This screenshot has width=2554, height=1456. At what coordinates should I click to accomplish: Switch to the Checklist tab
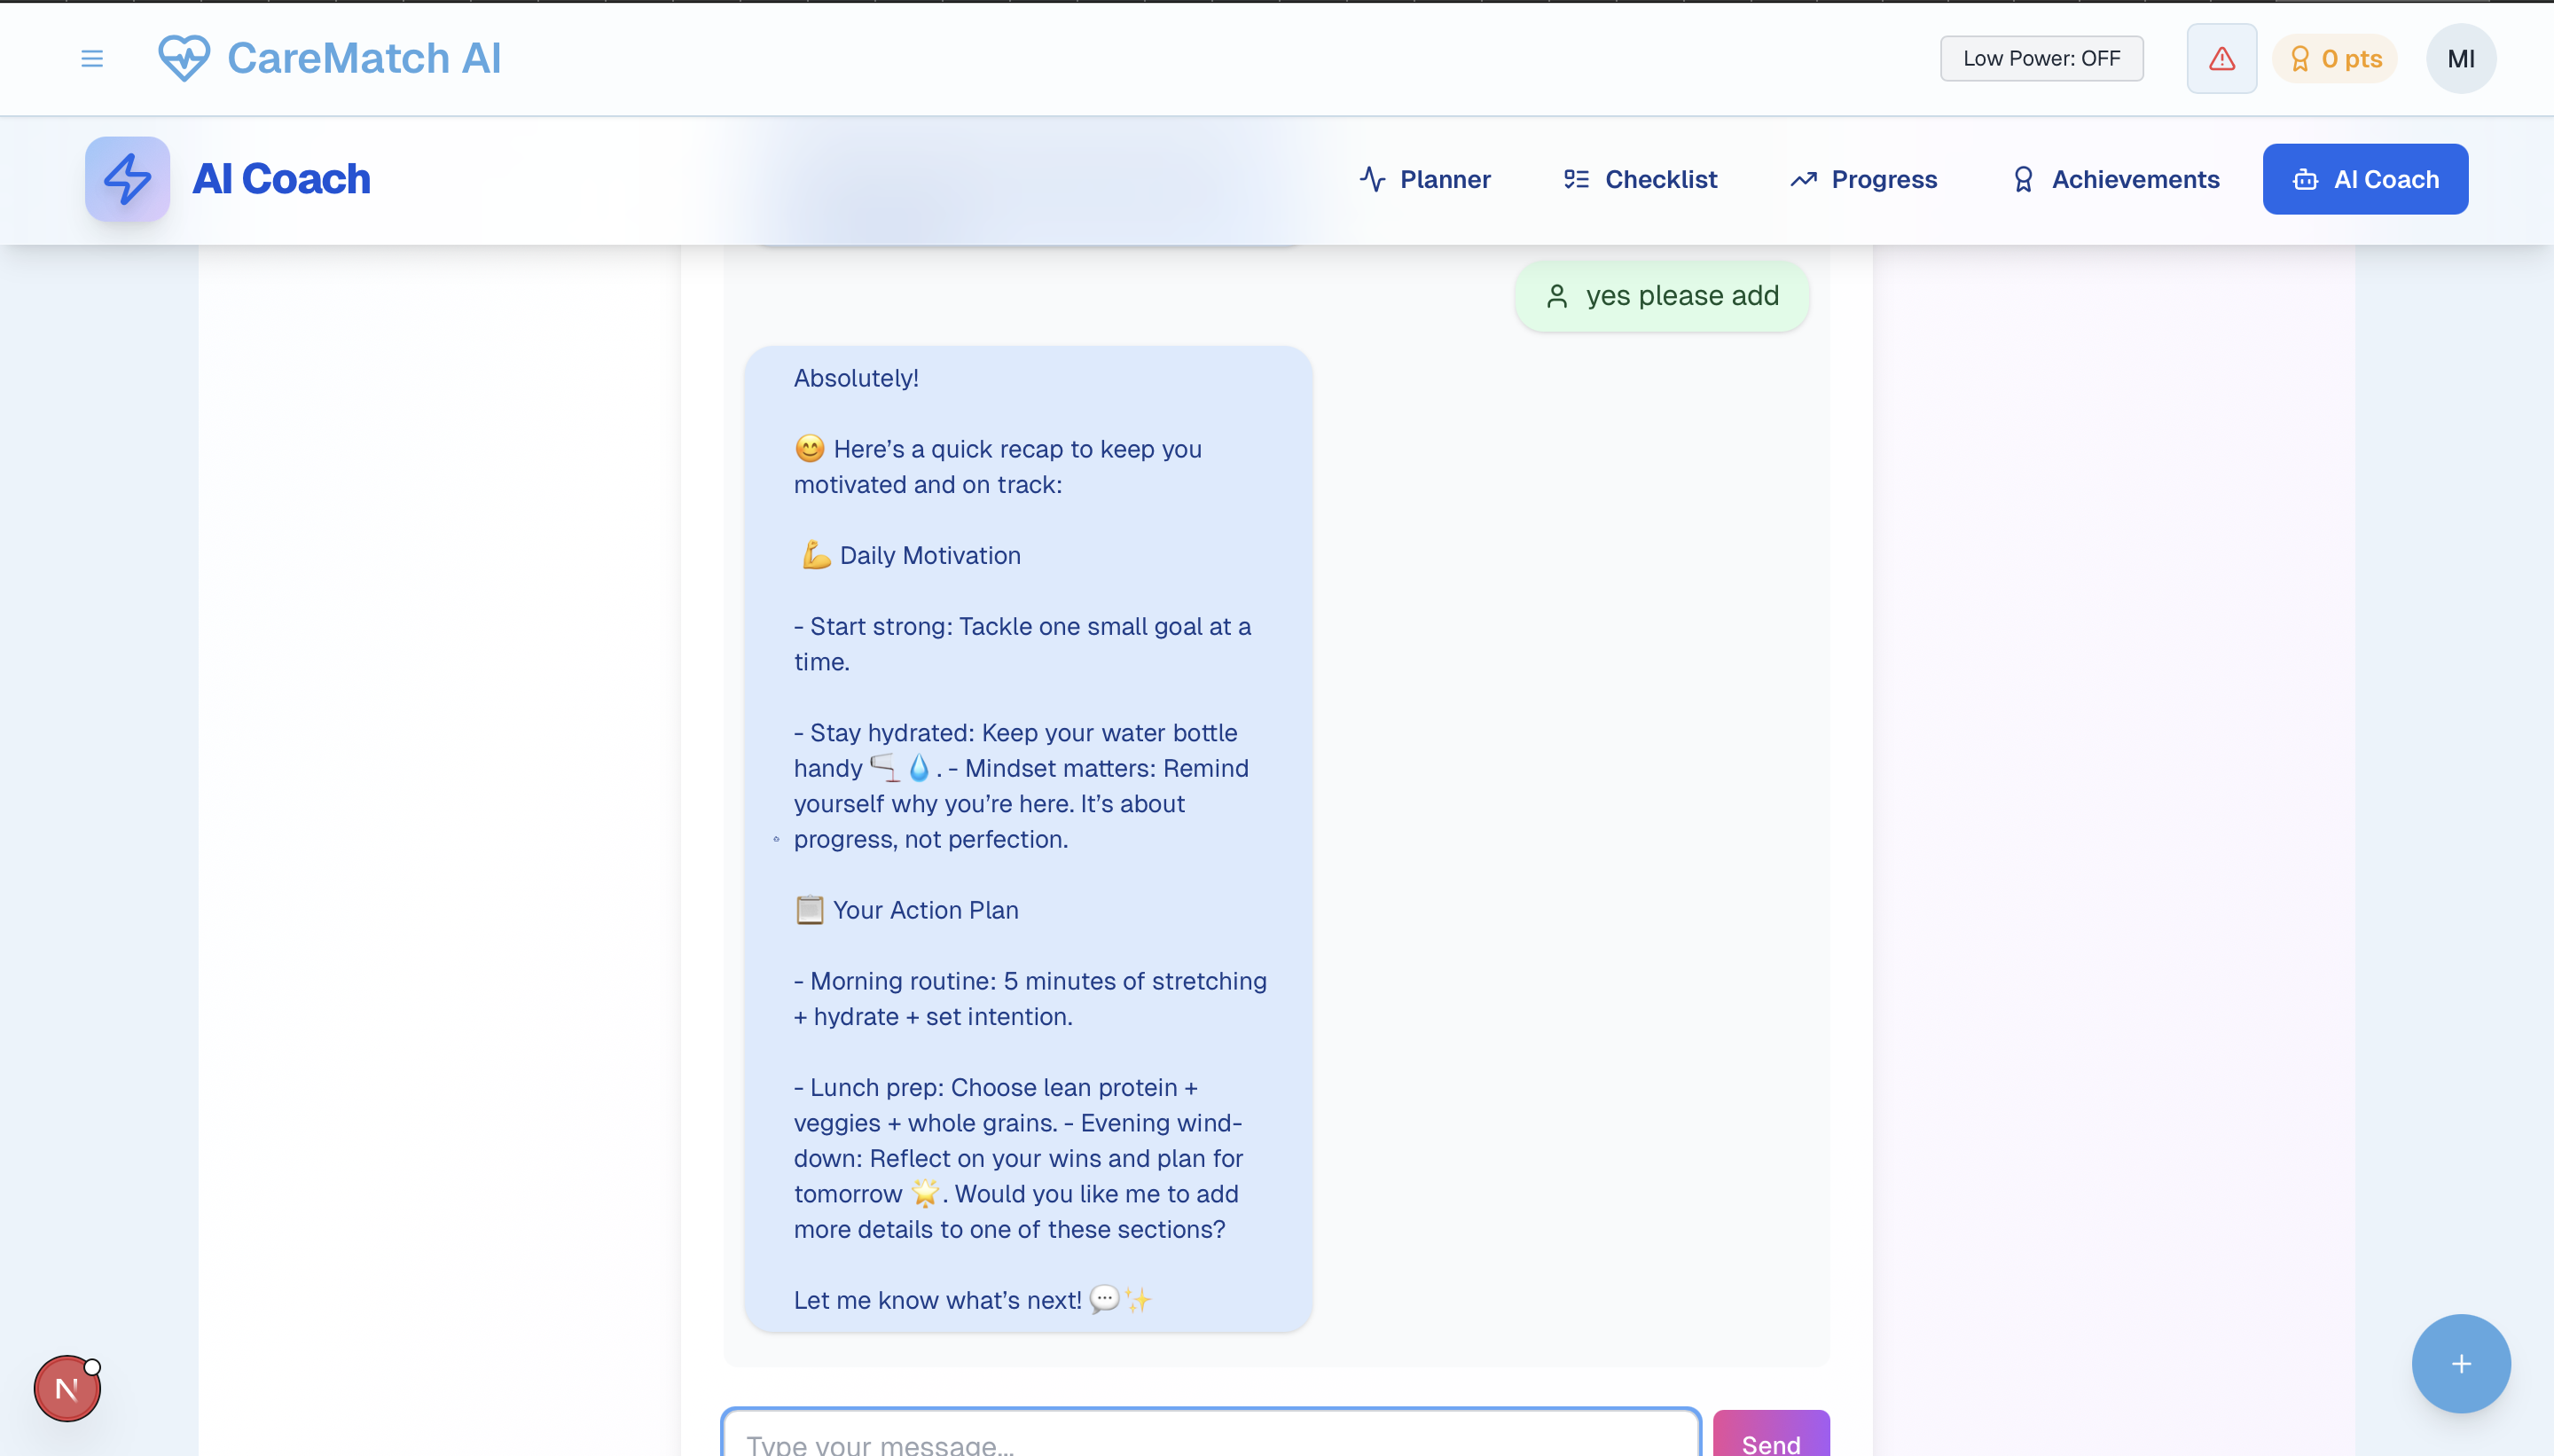(x=1640, y=179)
